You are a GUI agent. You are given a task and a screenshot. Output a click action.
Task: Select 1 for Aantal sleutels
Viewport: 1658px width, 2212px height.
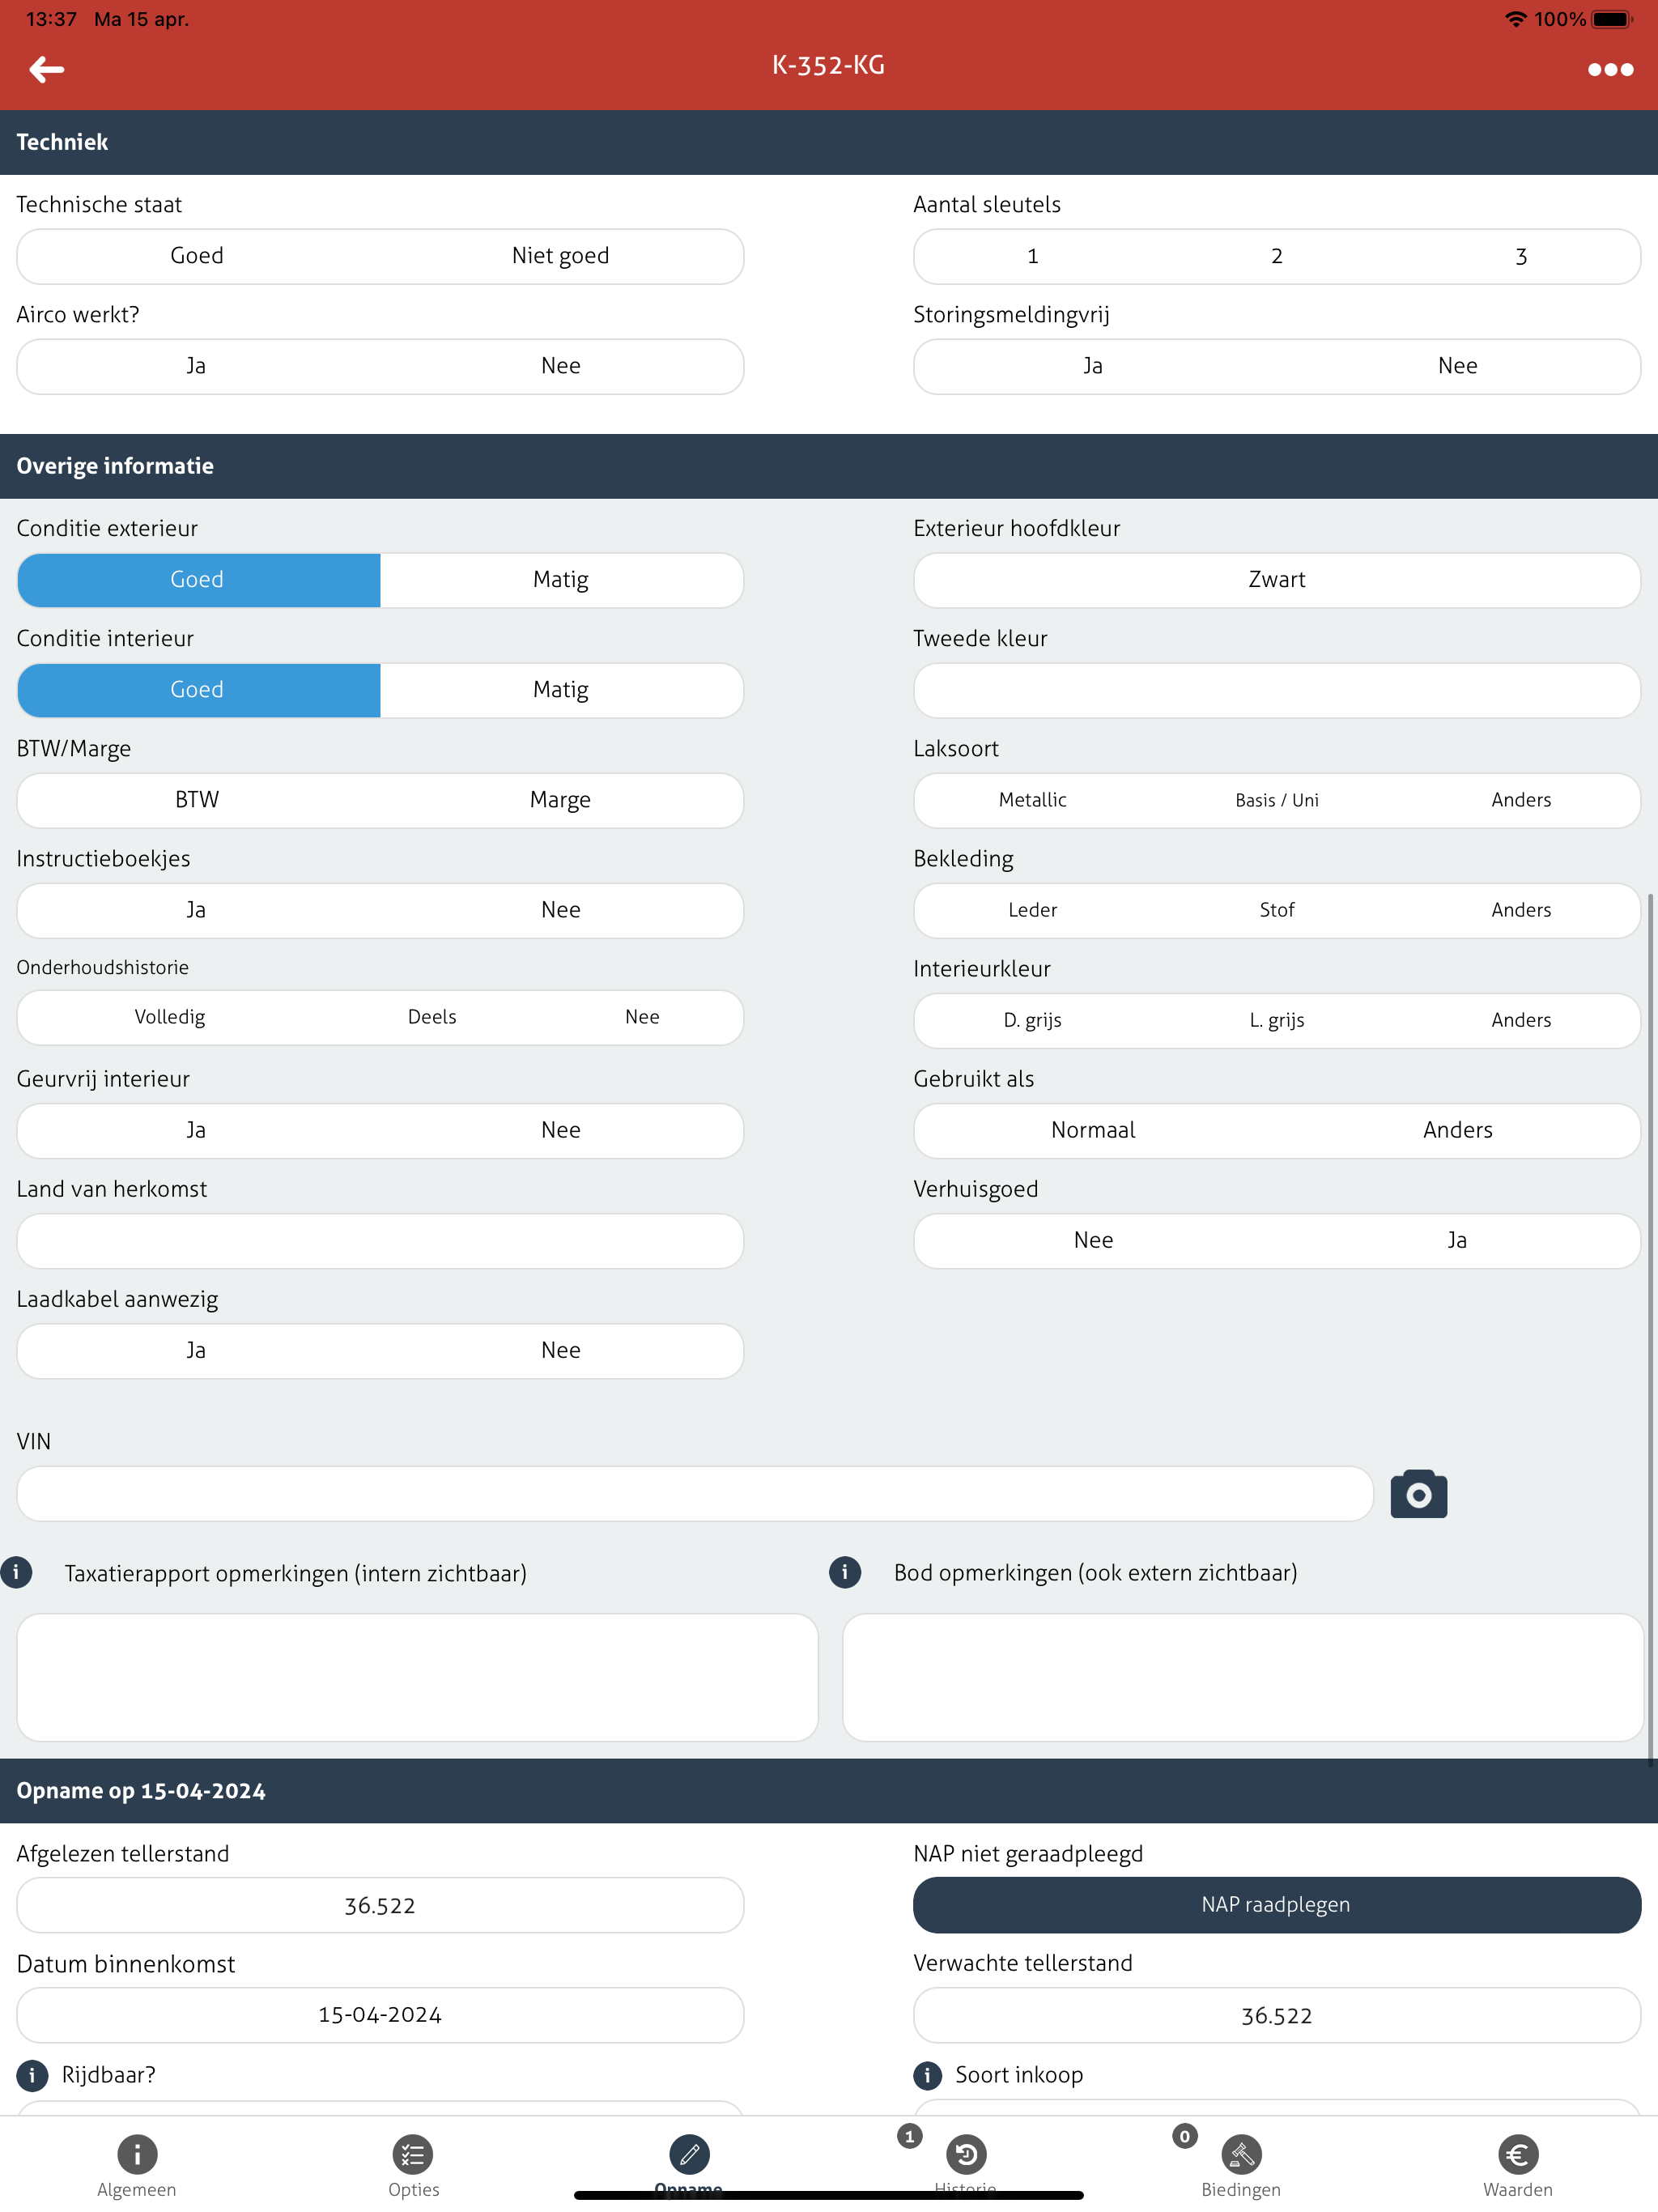[x=1033, y=256]
